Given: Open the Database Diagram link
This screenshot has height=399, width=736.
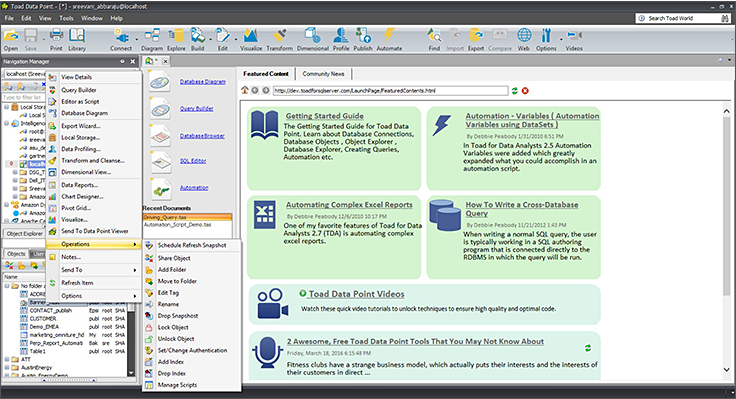Looking at the screenshot, I should pyautogui.click(x=203, y=82).
